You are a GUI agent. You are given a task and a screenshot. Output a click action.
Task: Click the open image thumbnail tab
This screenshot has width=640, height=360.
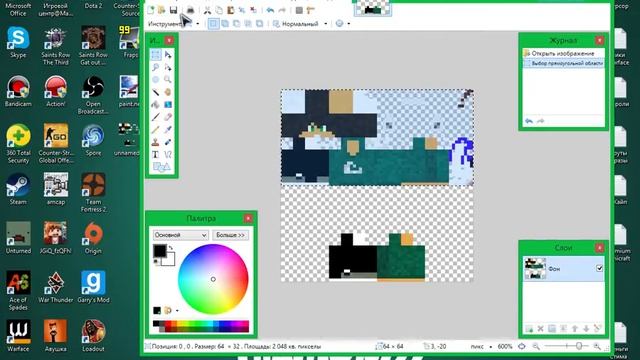click(x=373, y=8)
